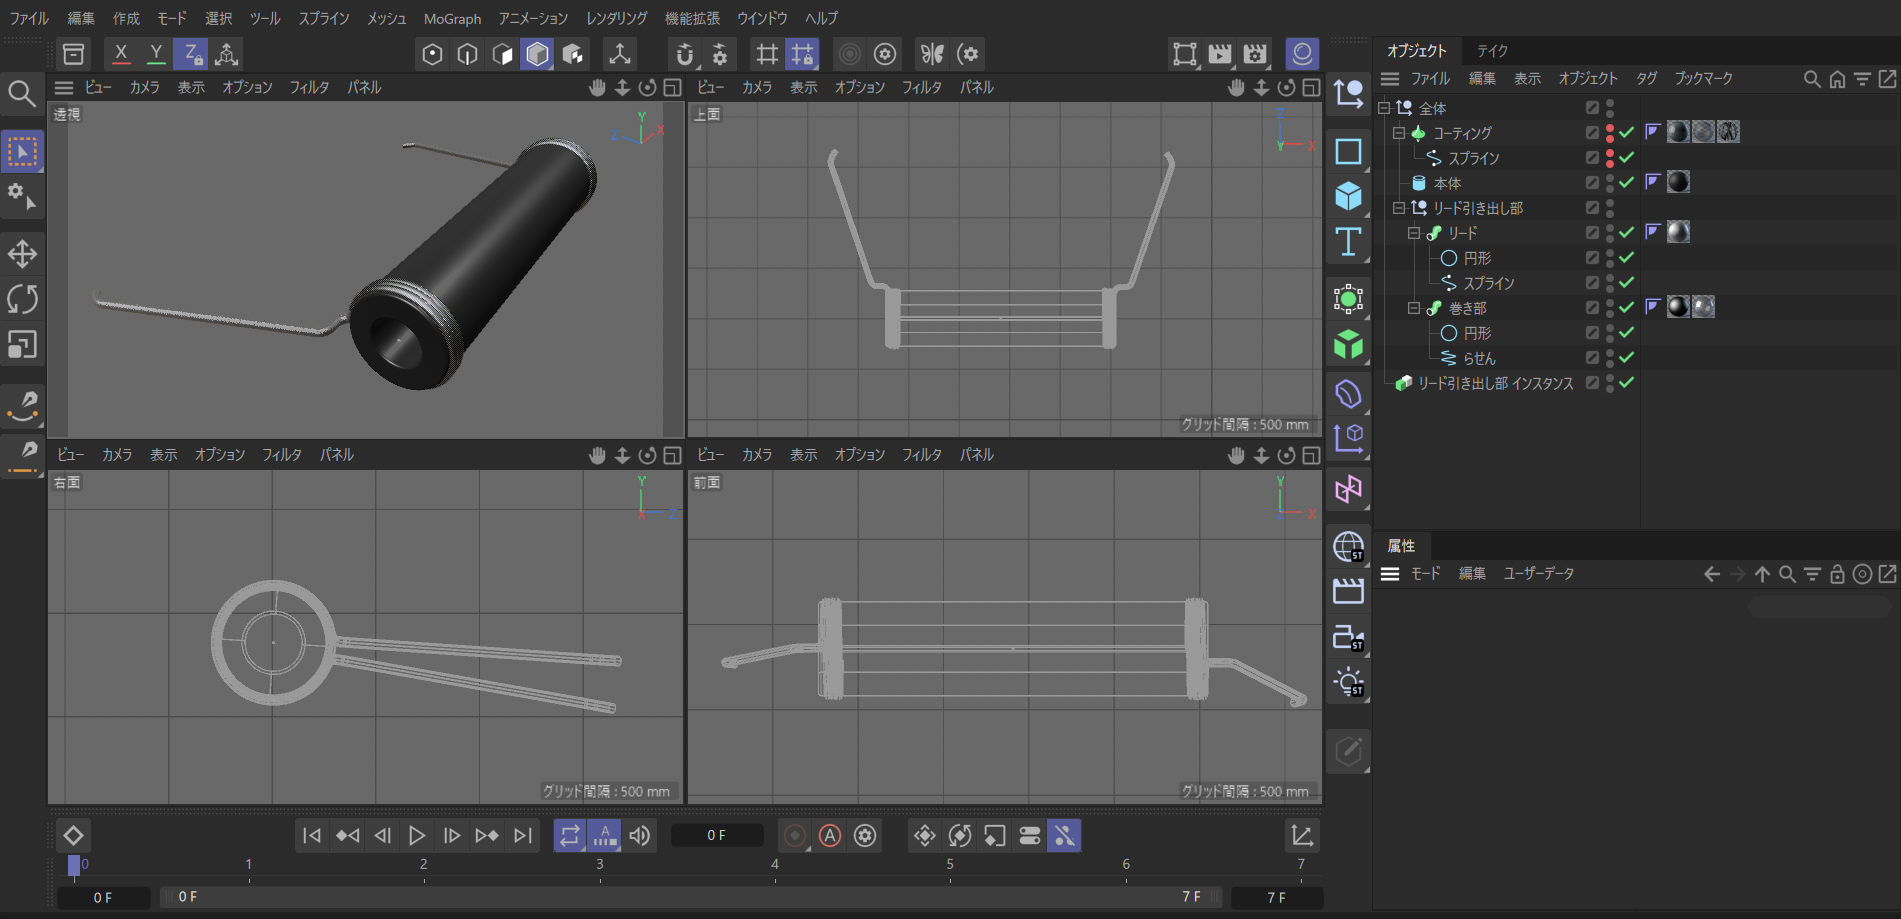Click the material tag sphere on 本体
This screenshot has width=1901, height=919.
pyautogui.click(x=1678, y=182)
